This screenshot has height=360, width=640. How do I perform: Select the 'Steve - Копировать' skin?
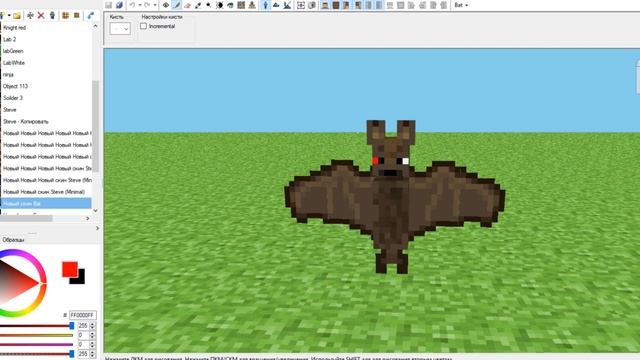26,122
